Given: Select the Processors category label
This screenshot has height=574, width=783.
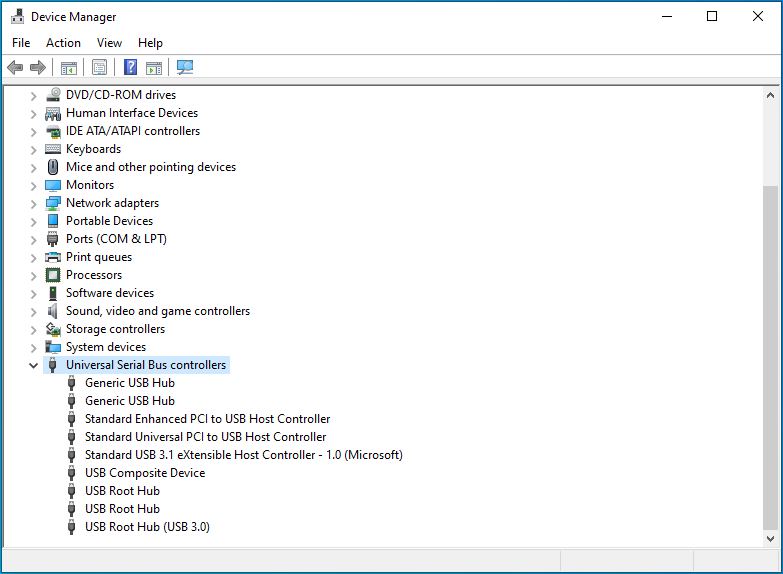Looking at the screenshot, I should (x=94, y=275).
